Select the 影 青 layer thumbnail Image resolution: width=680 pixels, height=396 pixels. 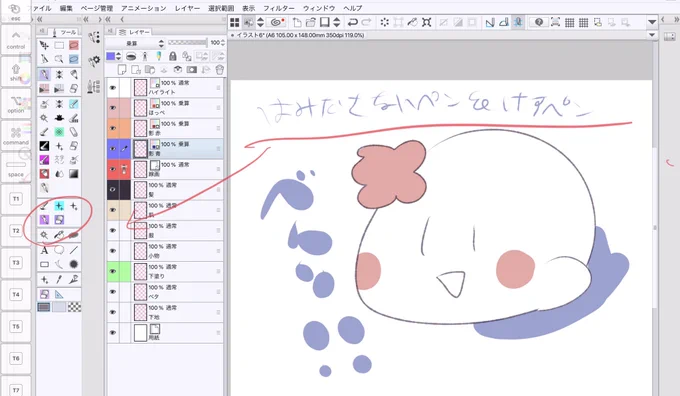click(140, 149)
